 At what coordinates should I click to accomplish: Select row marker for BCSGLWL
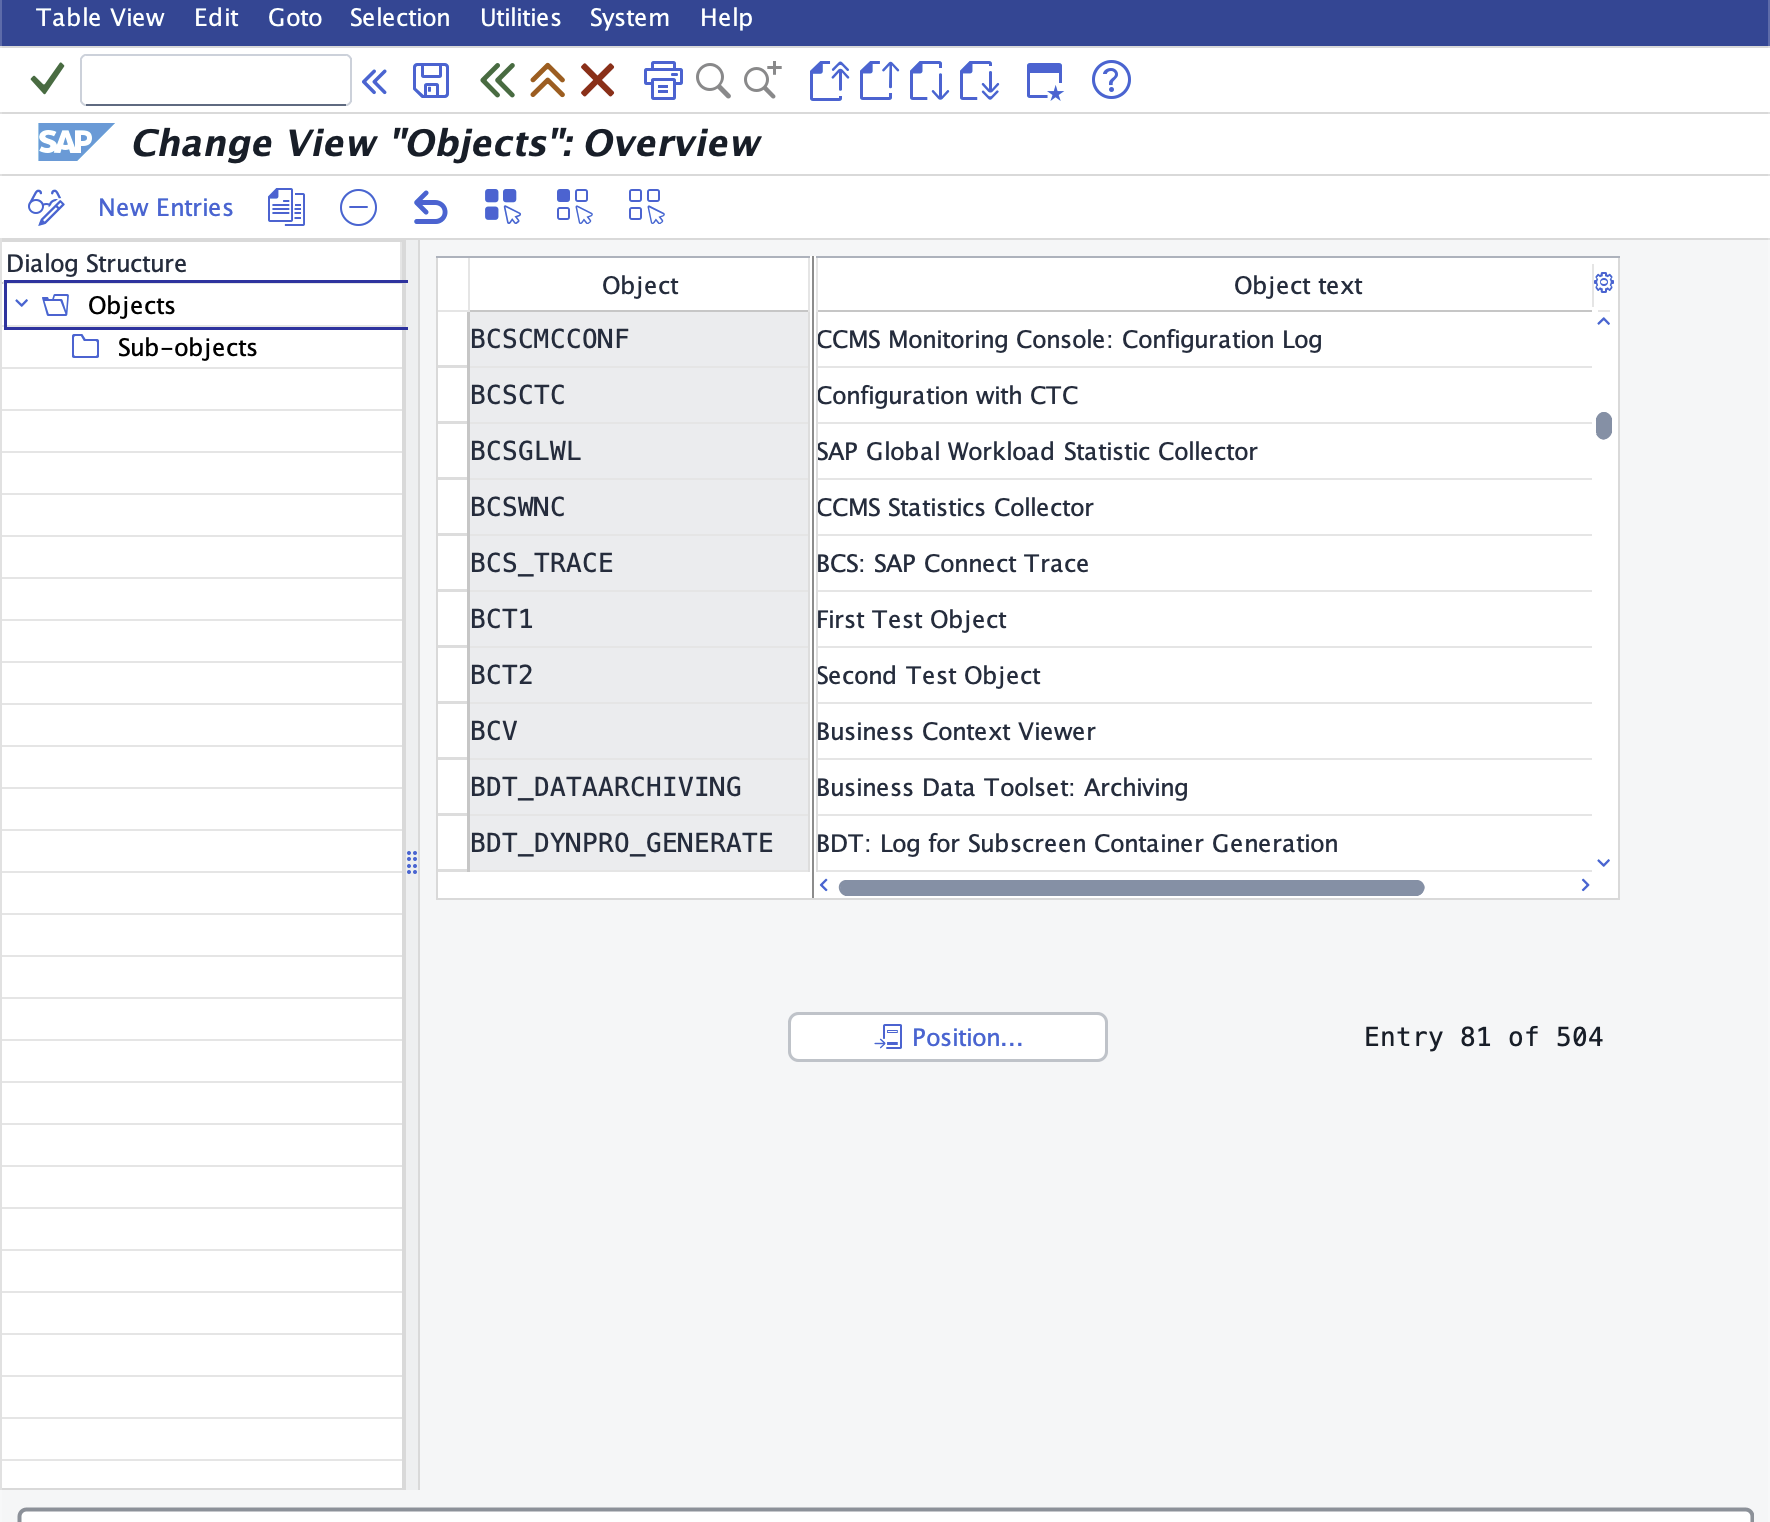point(453,451)
